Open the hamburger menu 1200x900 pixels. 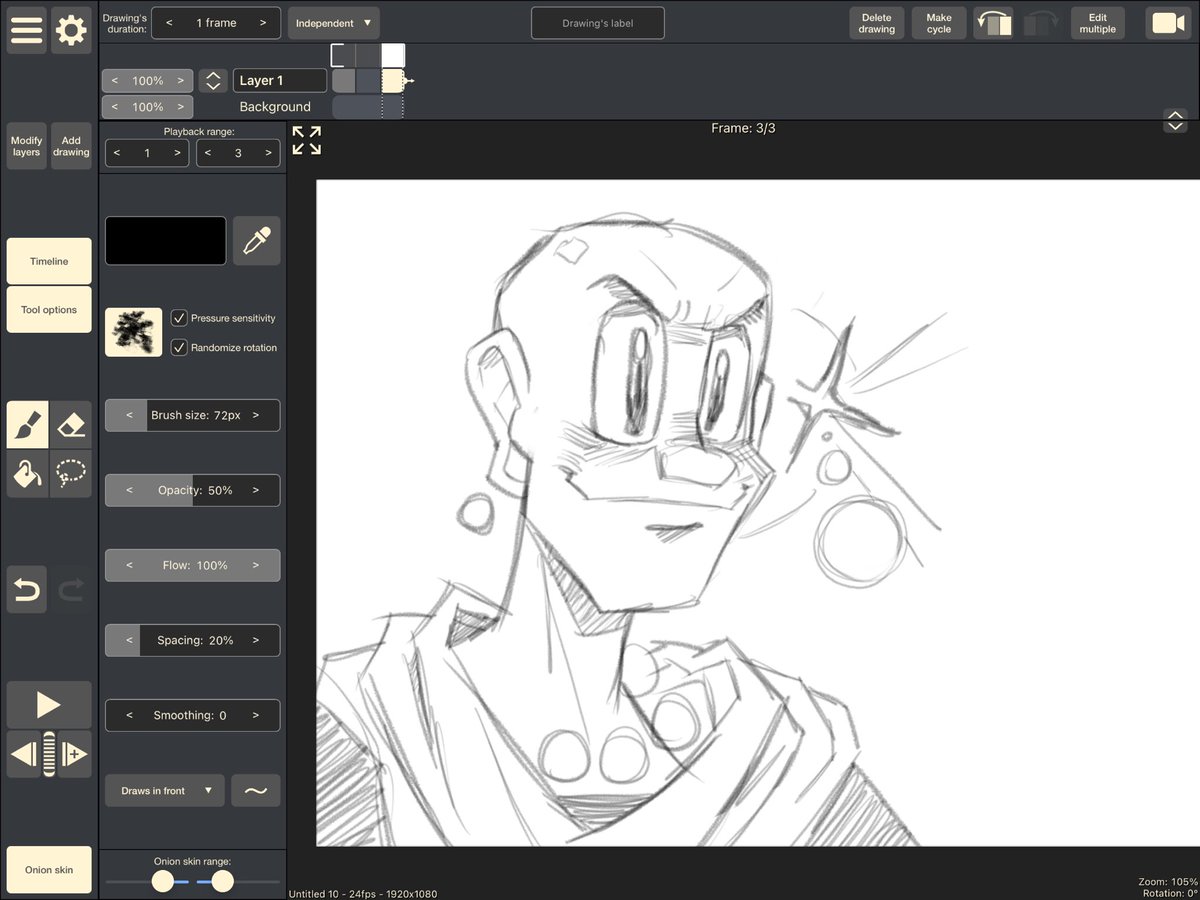tap(26, 30)
